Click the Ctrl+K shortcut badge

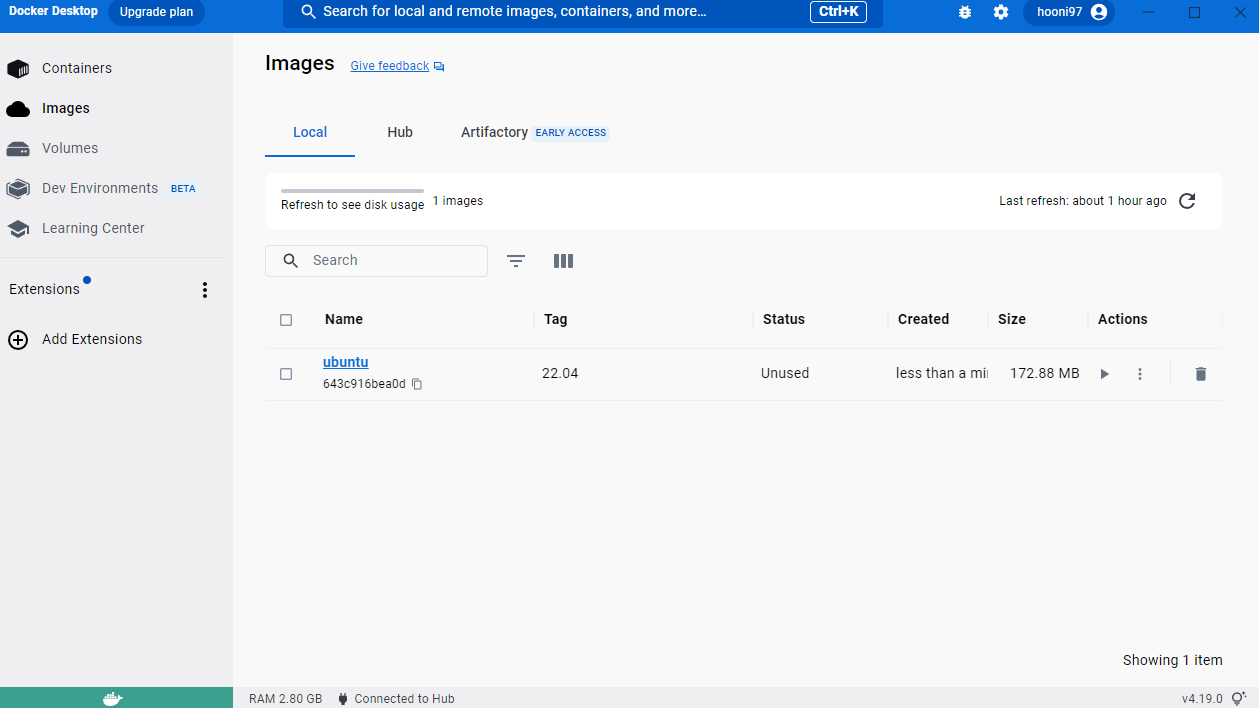[x=838, y=12]
